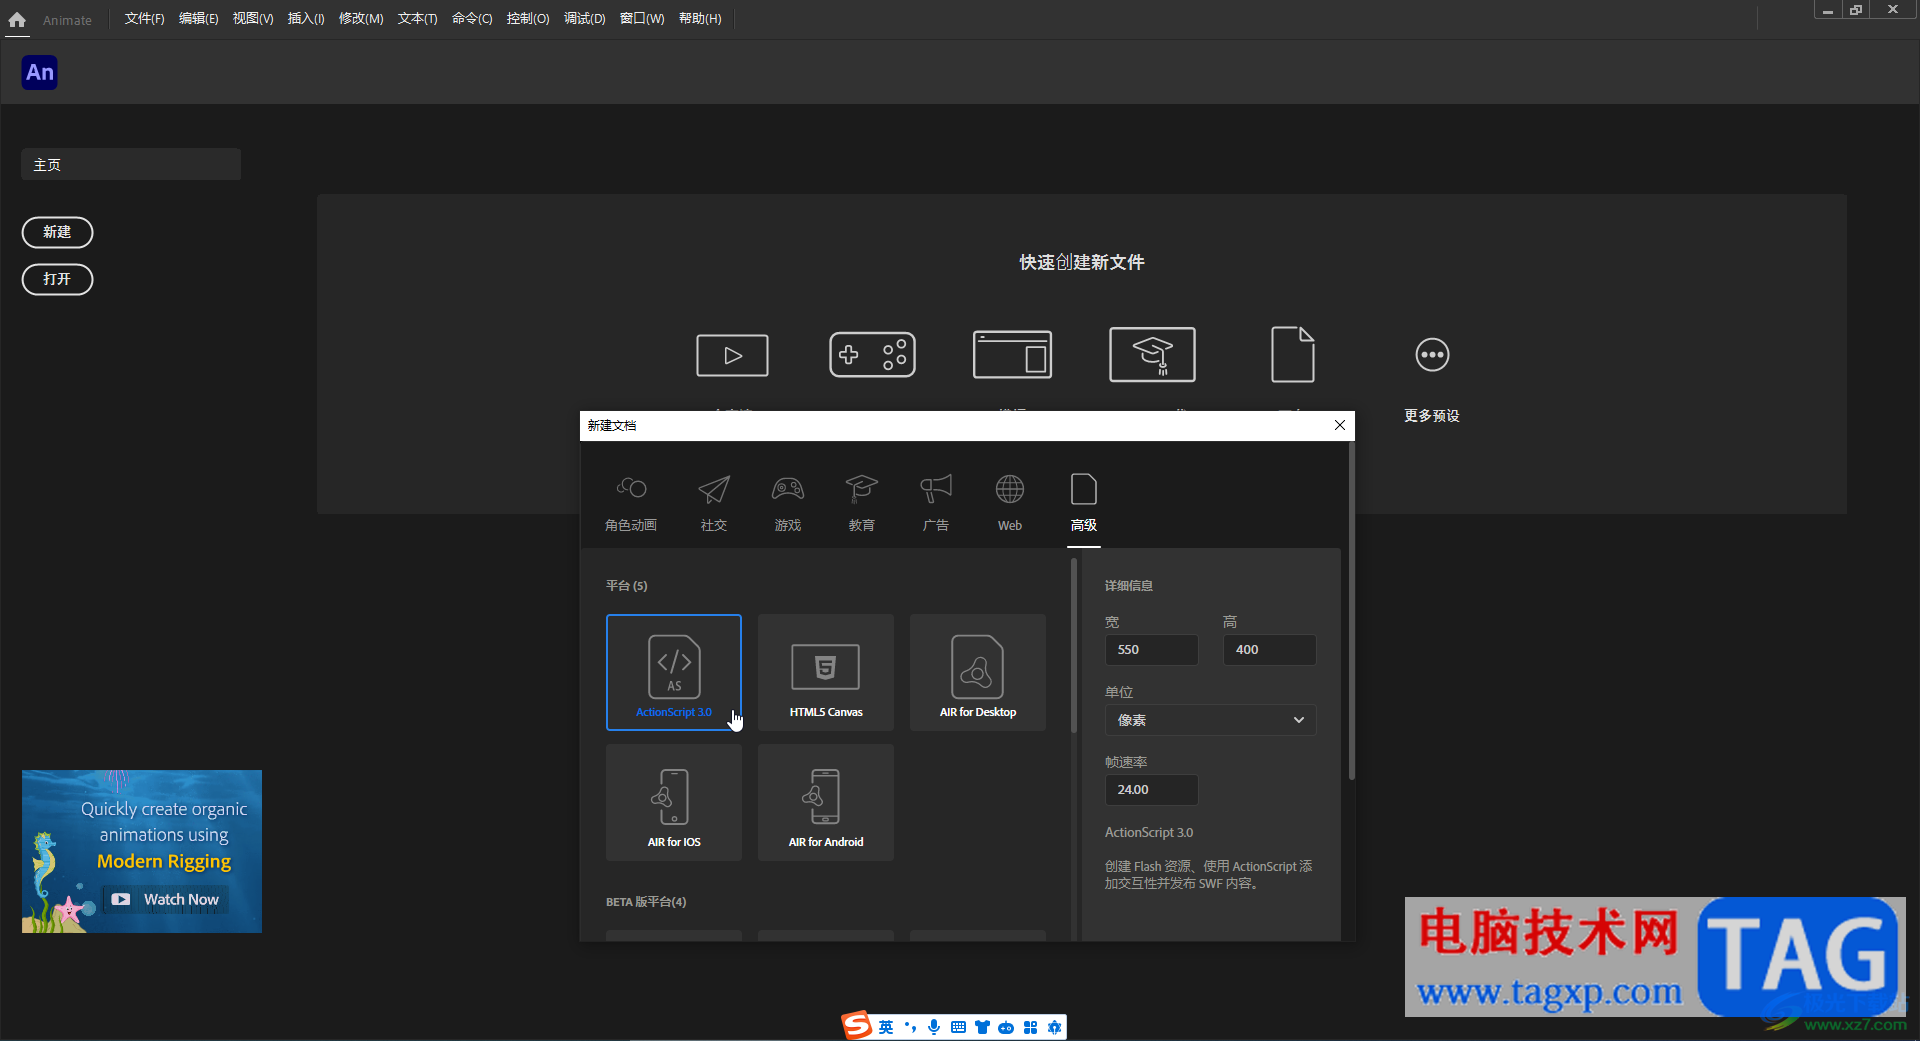1920x1041 pixels.
Task: Open the 编辑(E) menu
Action: point(198,19)
